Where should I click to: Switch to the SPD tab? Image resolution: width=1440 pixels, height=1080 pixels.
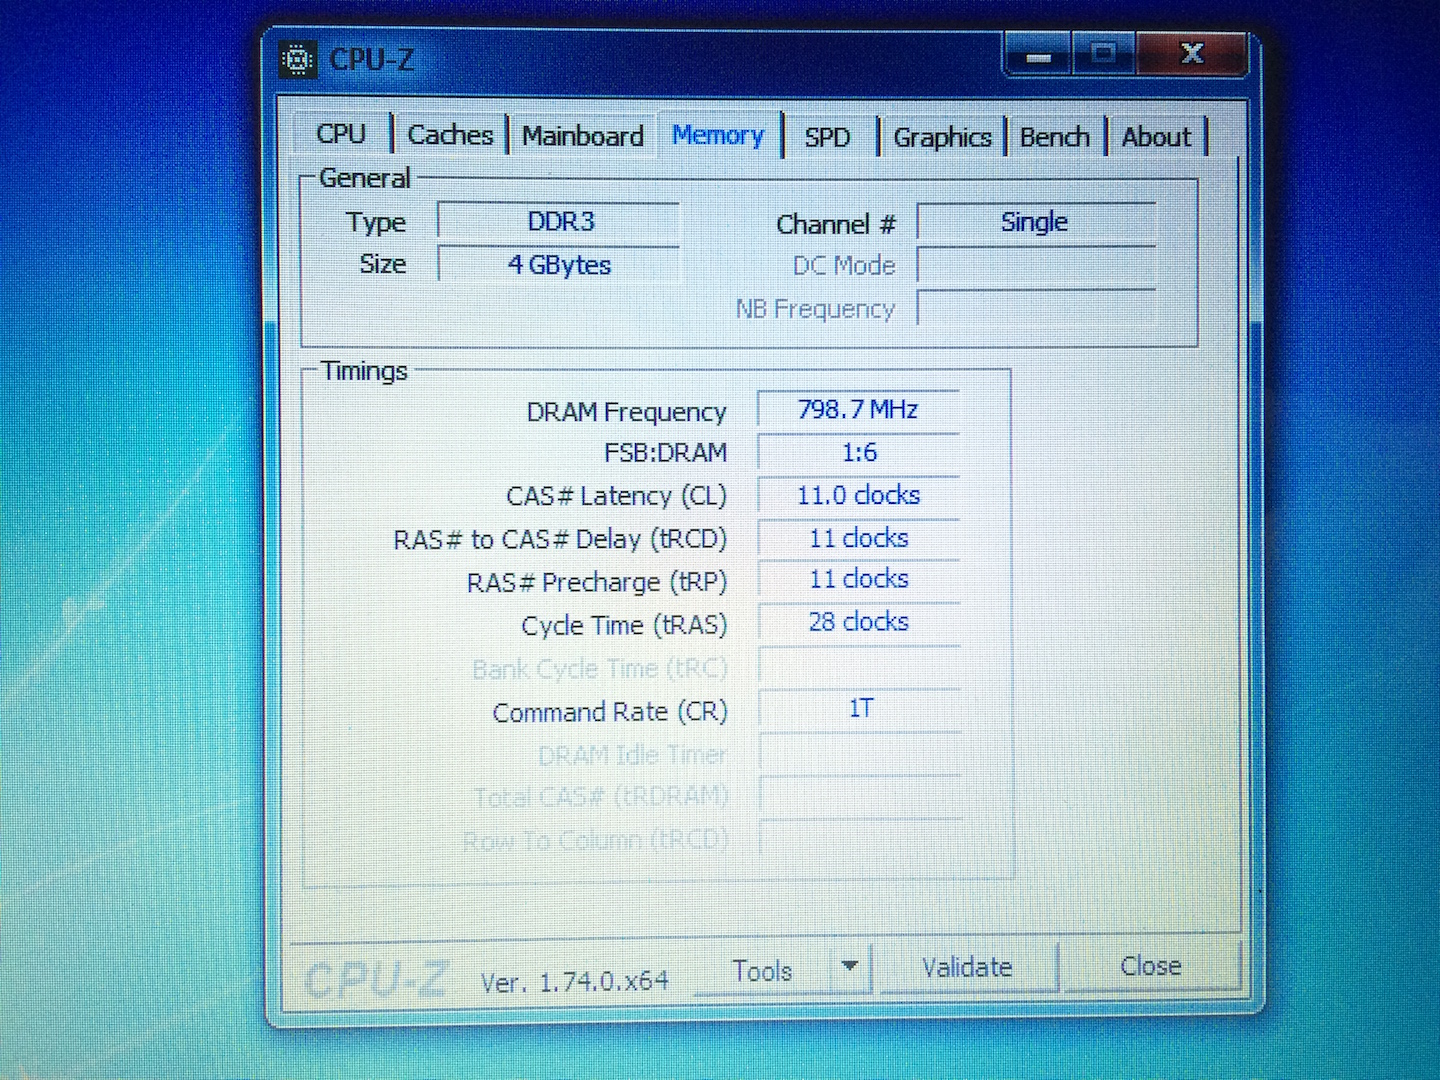[828, 137]
